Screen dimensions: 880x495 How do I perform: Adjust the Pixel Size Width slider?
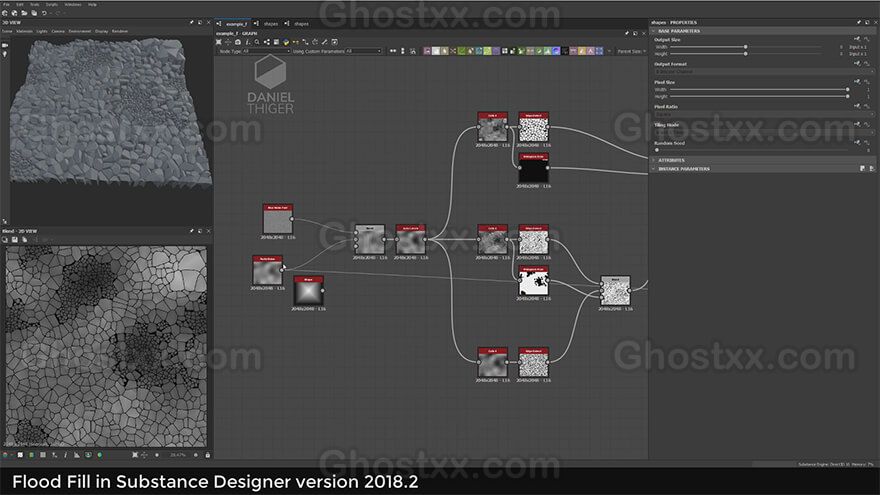(759, 89)
